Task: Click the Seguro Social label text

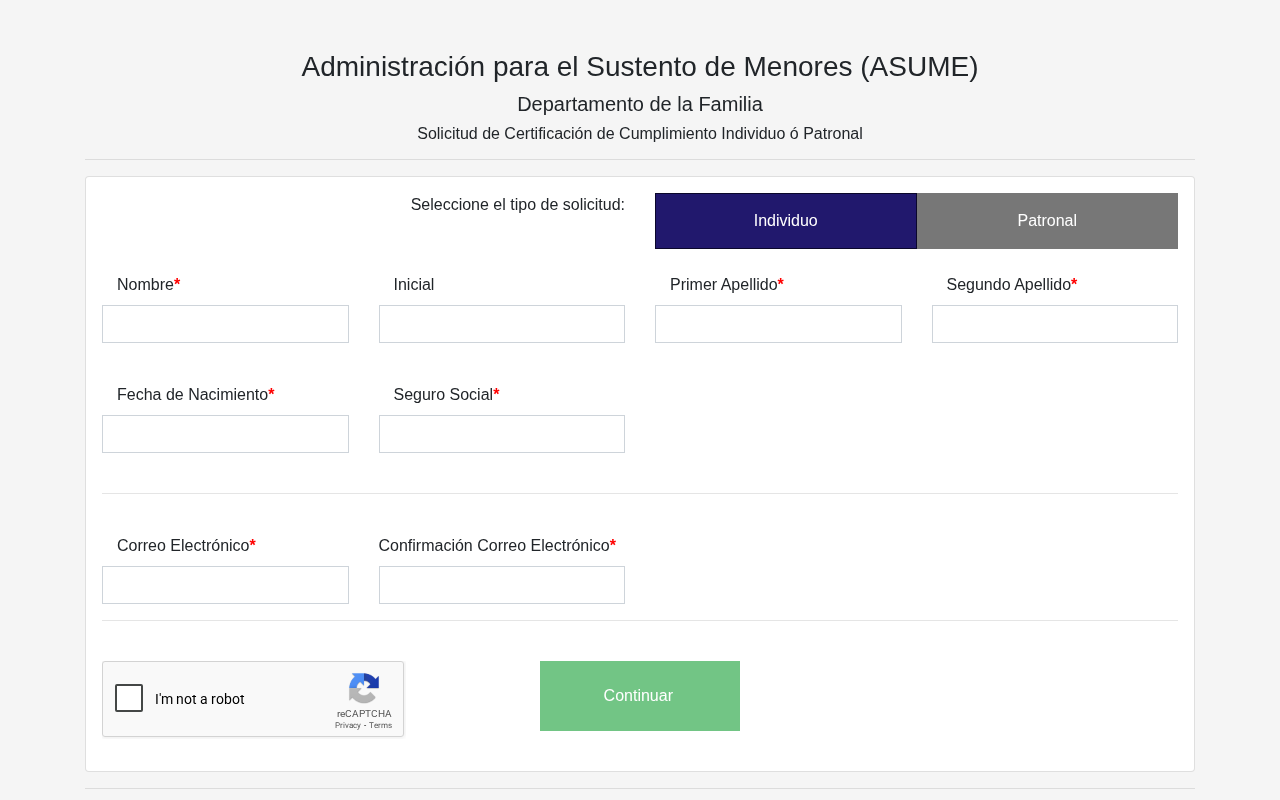Action: tap(443, 395)
